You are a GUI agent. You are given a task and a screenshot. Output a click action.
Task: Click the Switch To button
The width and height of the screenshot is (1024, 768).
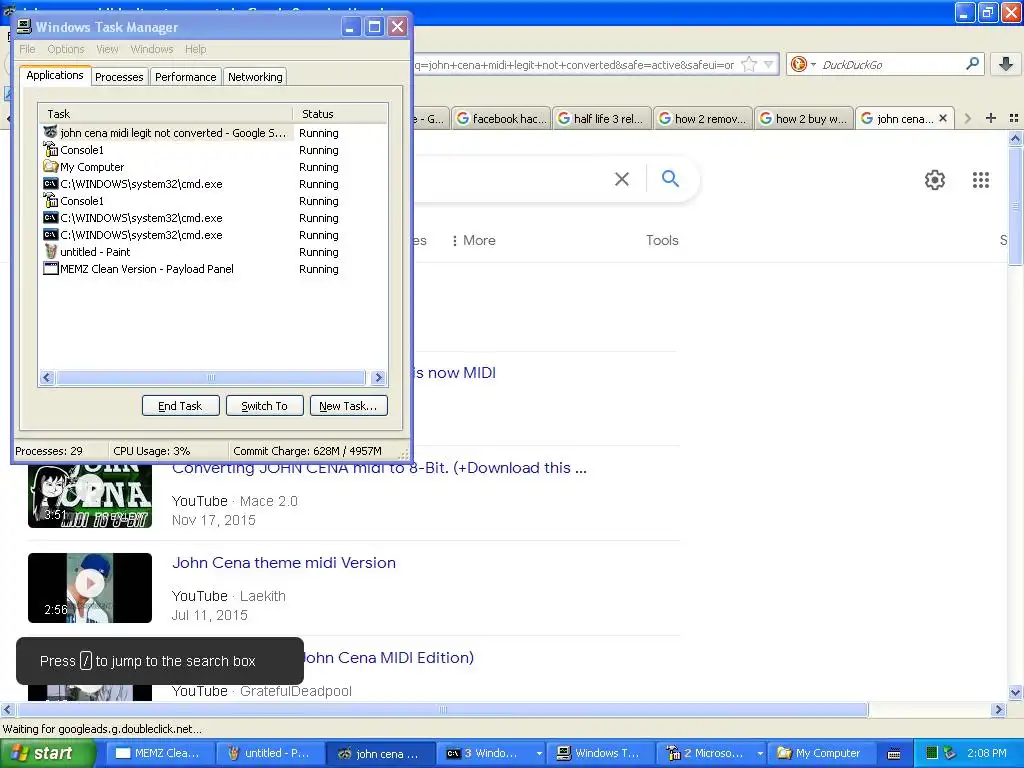264,406
